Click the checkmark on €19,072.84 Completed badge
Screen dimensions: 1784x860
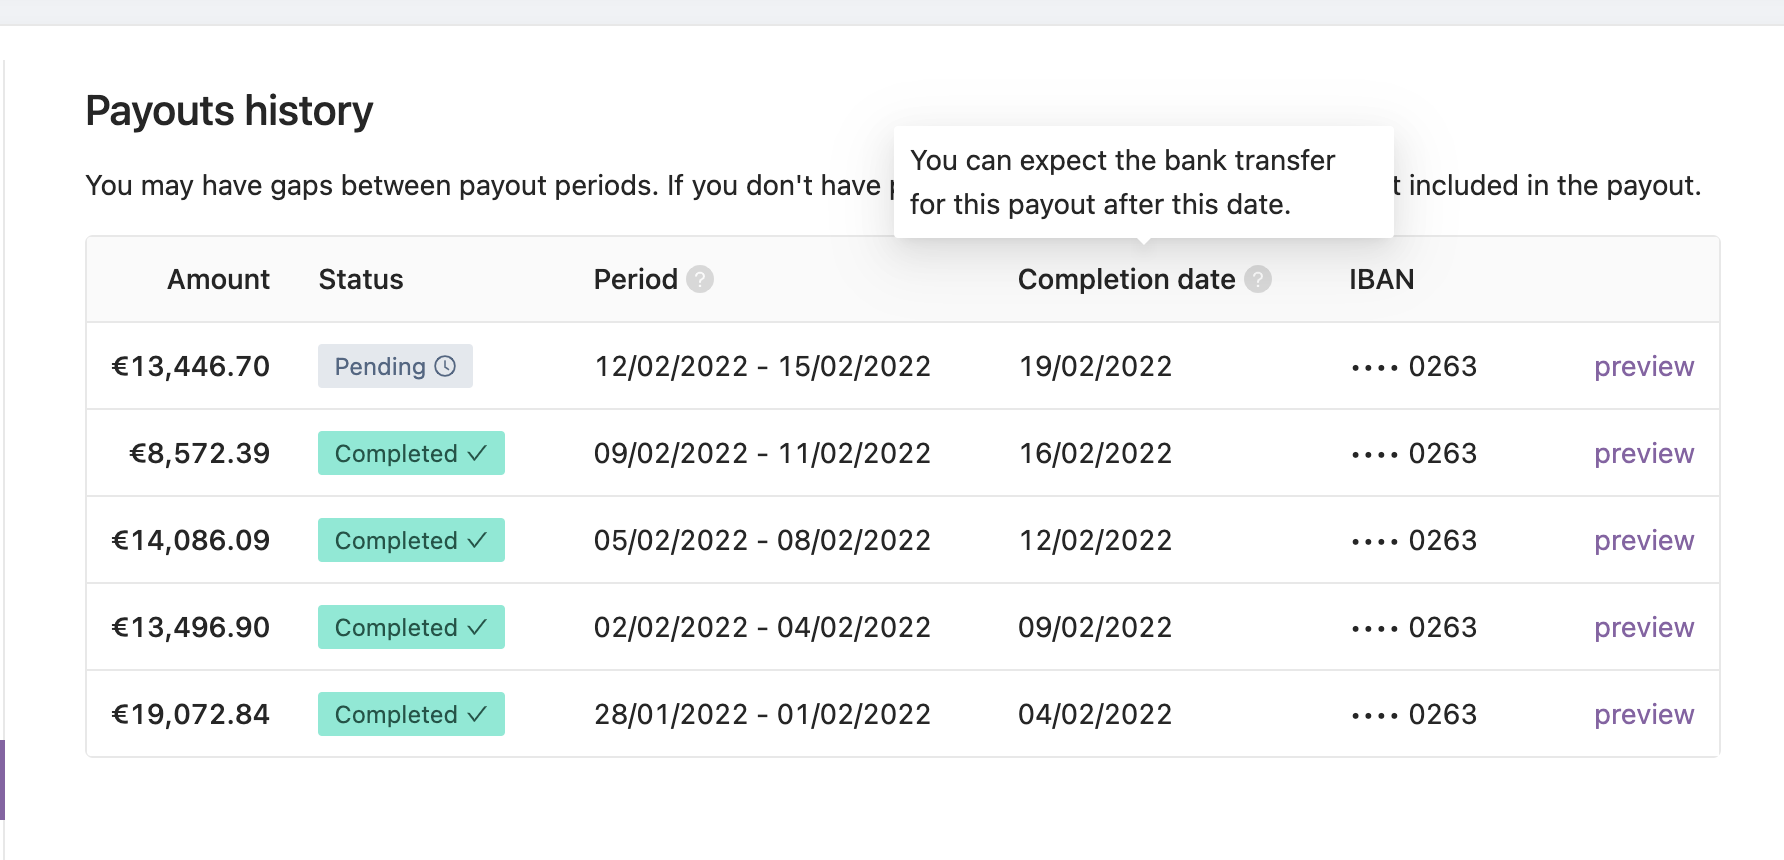pyautogui.click(x=477, y=714)
